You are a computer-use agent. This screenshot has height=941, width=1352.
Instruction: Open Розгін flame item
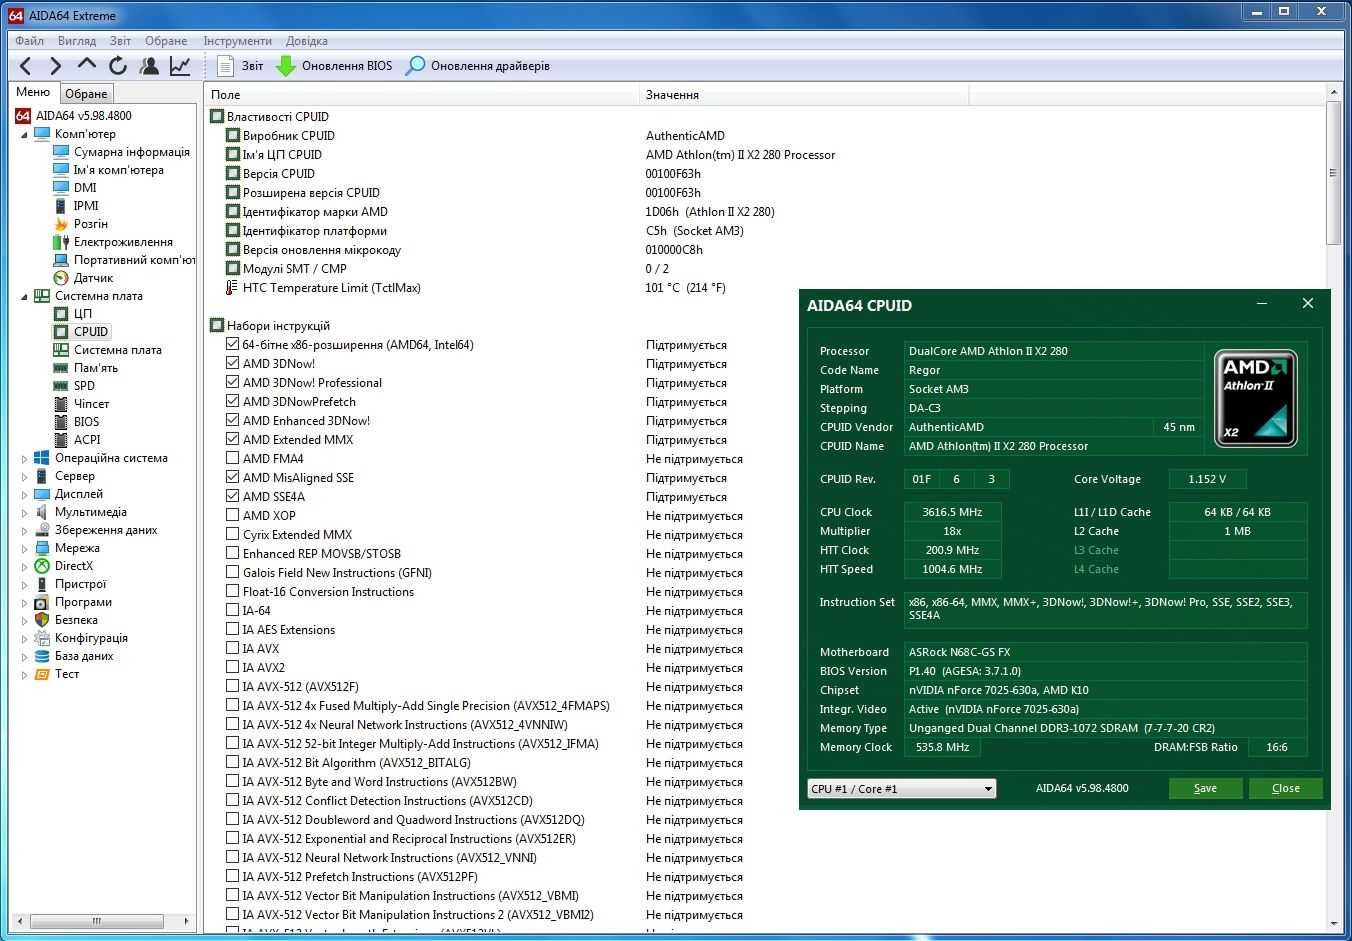click(90, 224)
